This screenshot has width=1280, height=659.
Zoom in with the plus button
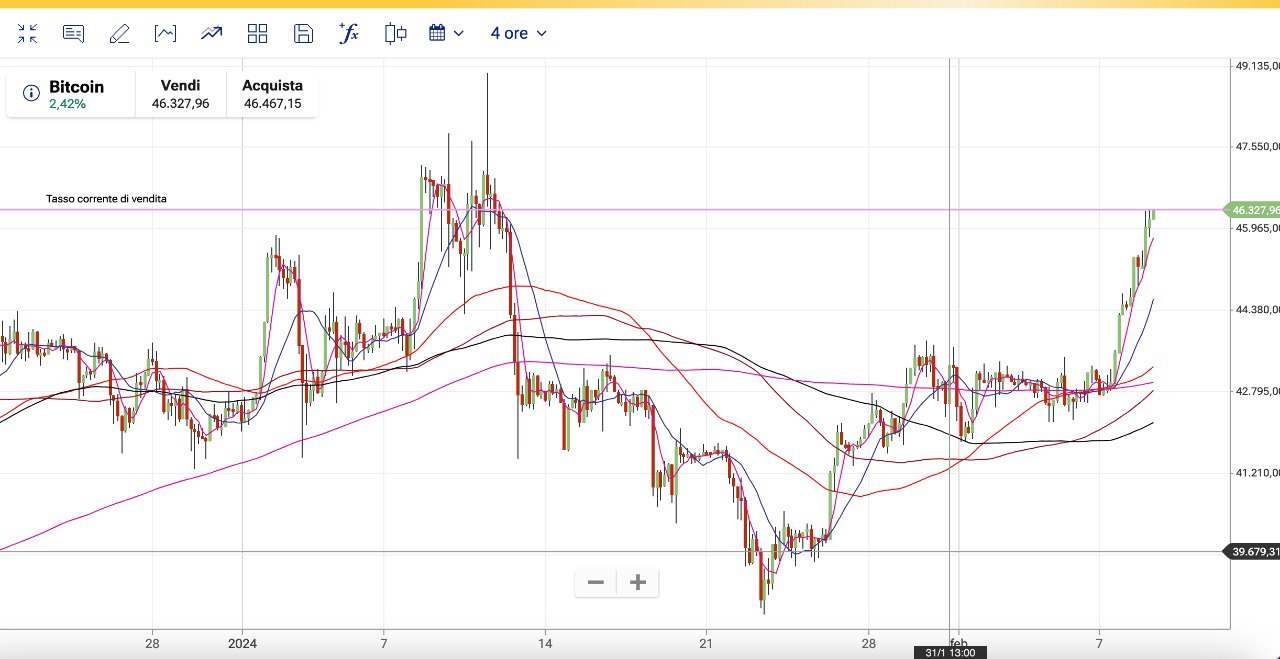(638, 582)
